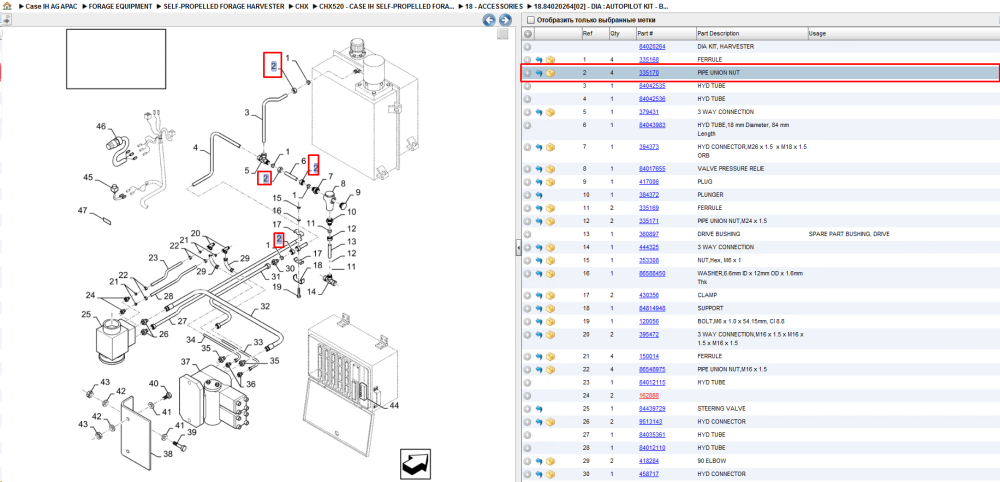The image size is (1000, 482).
Task: Select callout 37 in the diagram
Action: 185,362
